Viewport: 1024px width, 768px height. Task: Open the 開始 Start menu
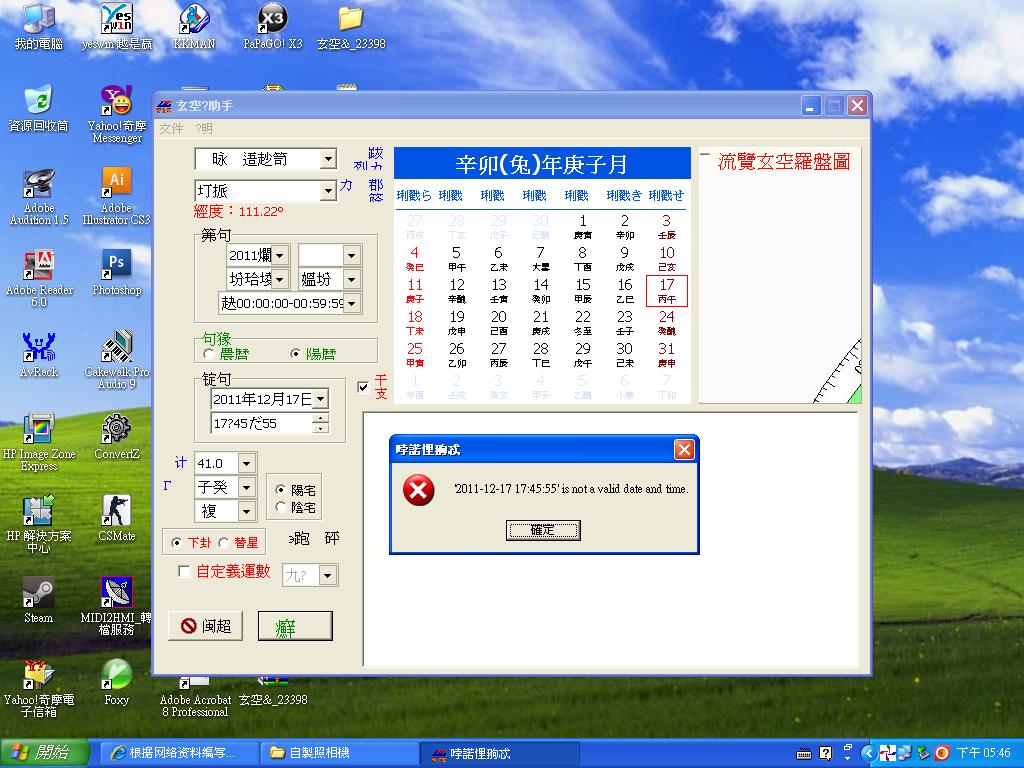44,753
